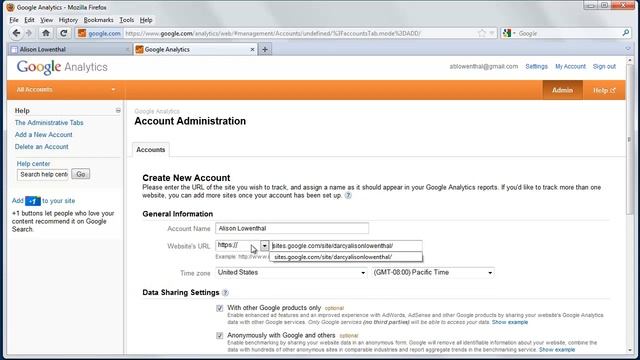Click Help button in orange bar
This screenshot has height=360, width=640.
pos(604,90)
